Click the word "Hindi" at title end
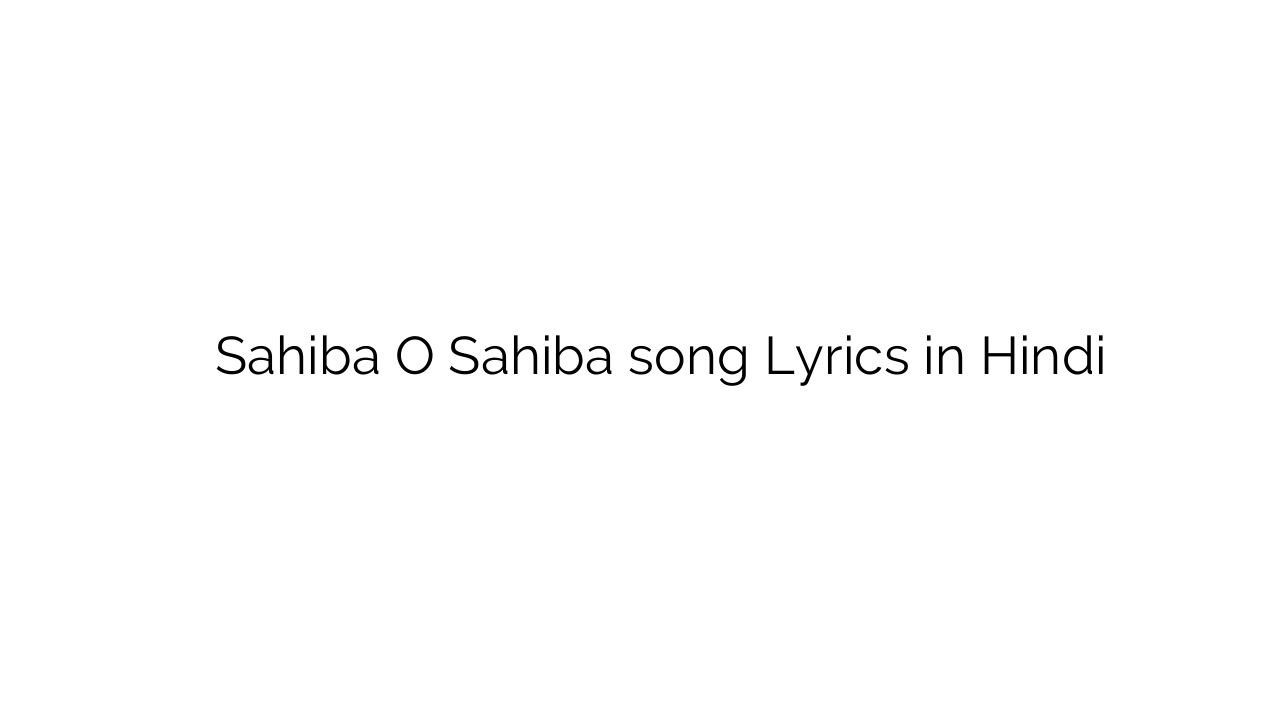Viewport: 1280px width, 720px height. (x=1042, y=357)
